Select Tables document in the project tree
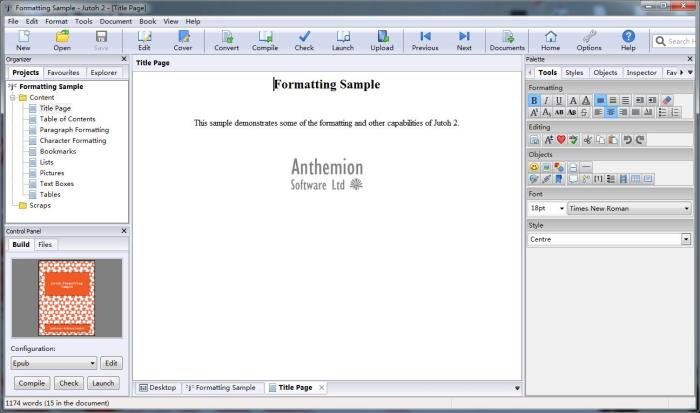 point(50,195)
